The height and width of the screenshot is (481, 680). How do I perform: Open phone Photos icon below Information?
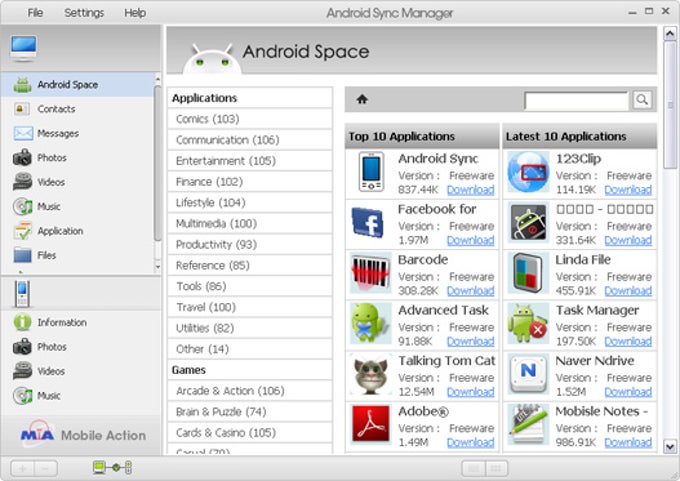pyautogui.click(x=22, y=347)
